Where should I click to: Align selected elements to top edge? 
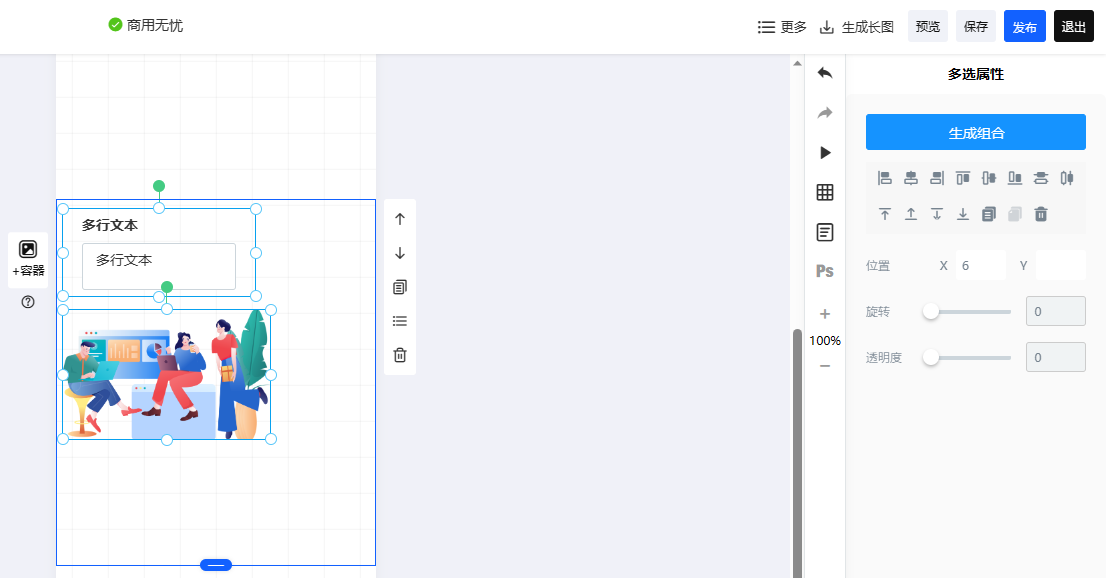click(963, 178)
